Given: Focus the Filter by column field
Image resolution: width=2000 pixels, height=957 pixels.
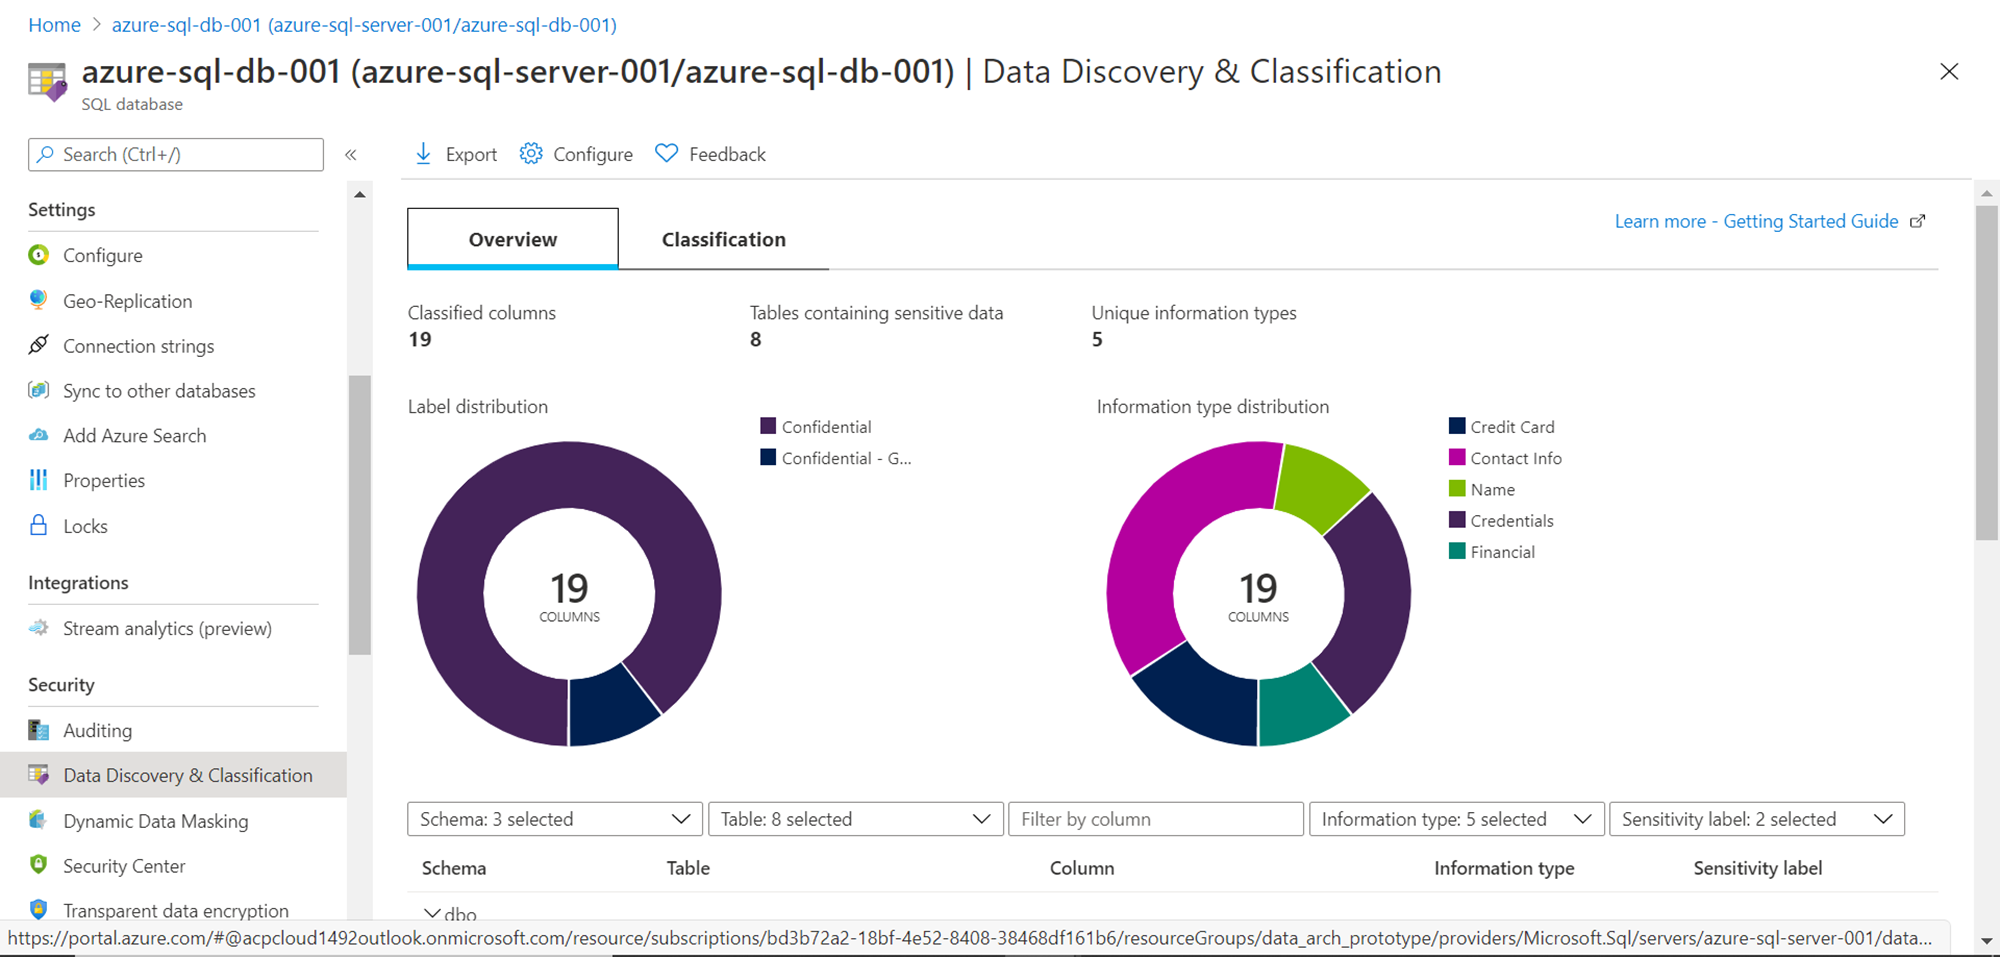Looking at the screenshot, I should point(1156,819).
